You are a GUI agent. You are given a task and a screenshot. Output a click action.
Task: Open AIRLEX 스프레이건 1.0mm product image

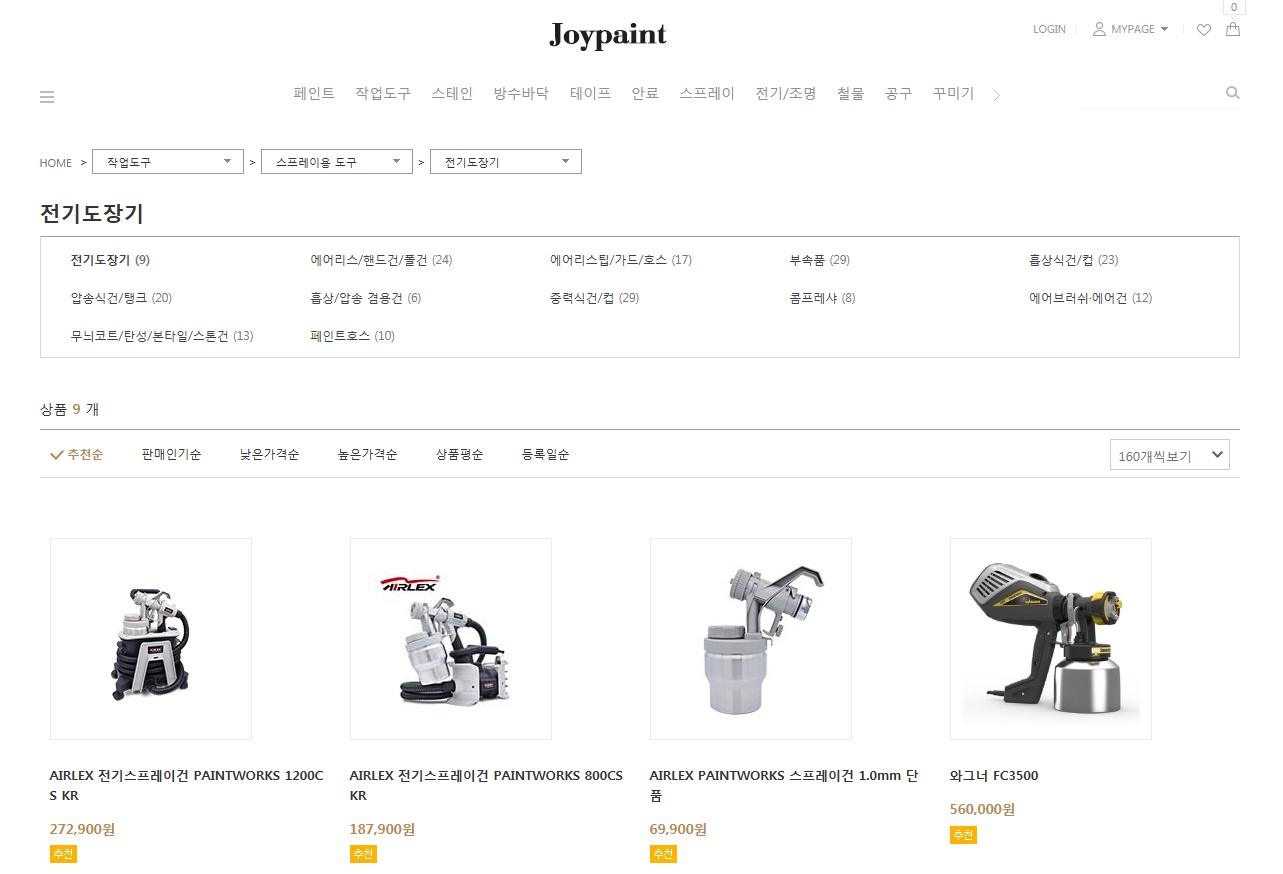(751, 639)
